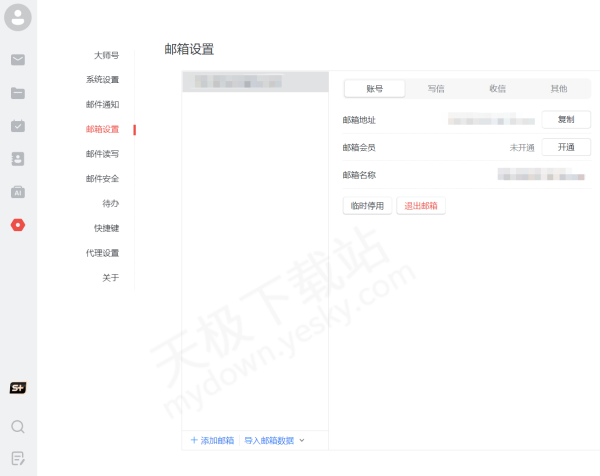The image size is (600, 476).
Task: Open 邮件安全 in the settings menu
Action: 102,179
